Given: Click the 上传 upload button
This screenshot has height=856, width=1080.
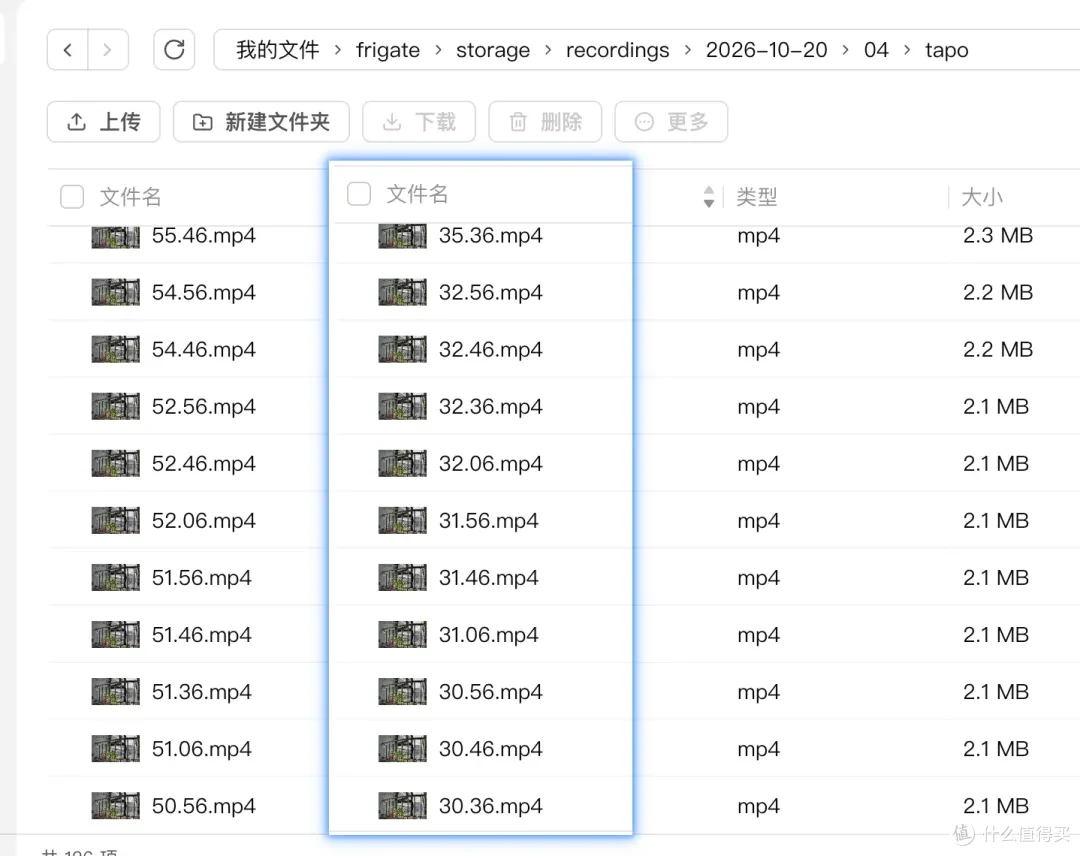Looking at the screenshot, I should [x=103, y=122].
